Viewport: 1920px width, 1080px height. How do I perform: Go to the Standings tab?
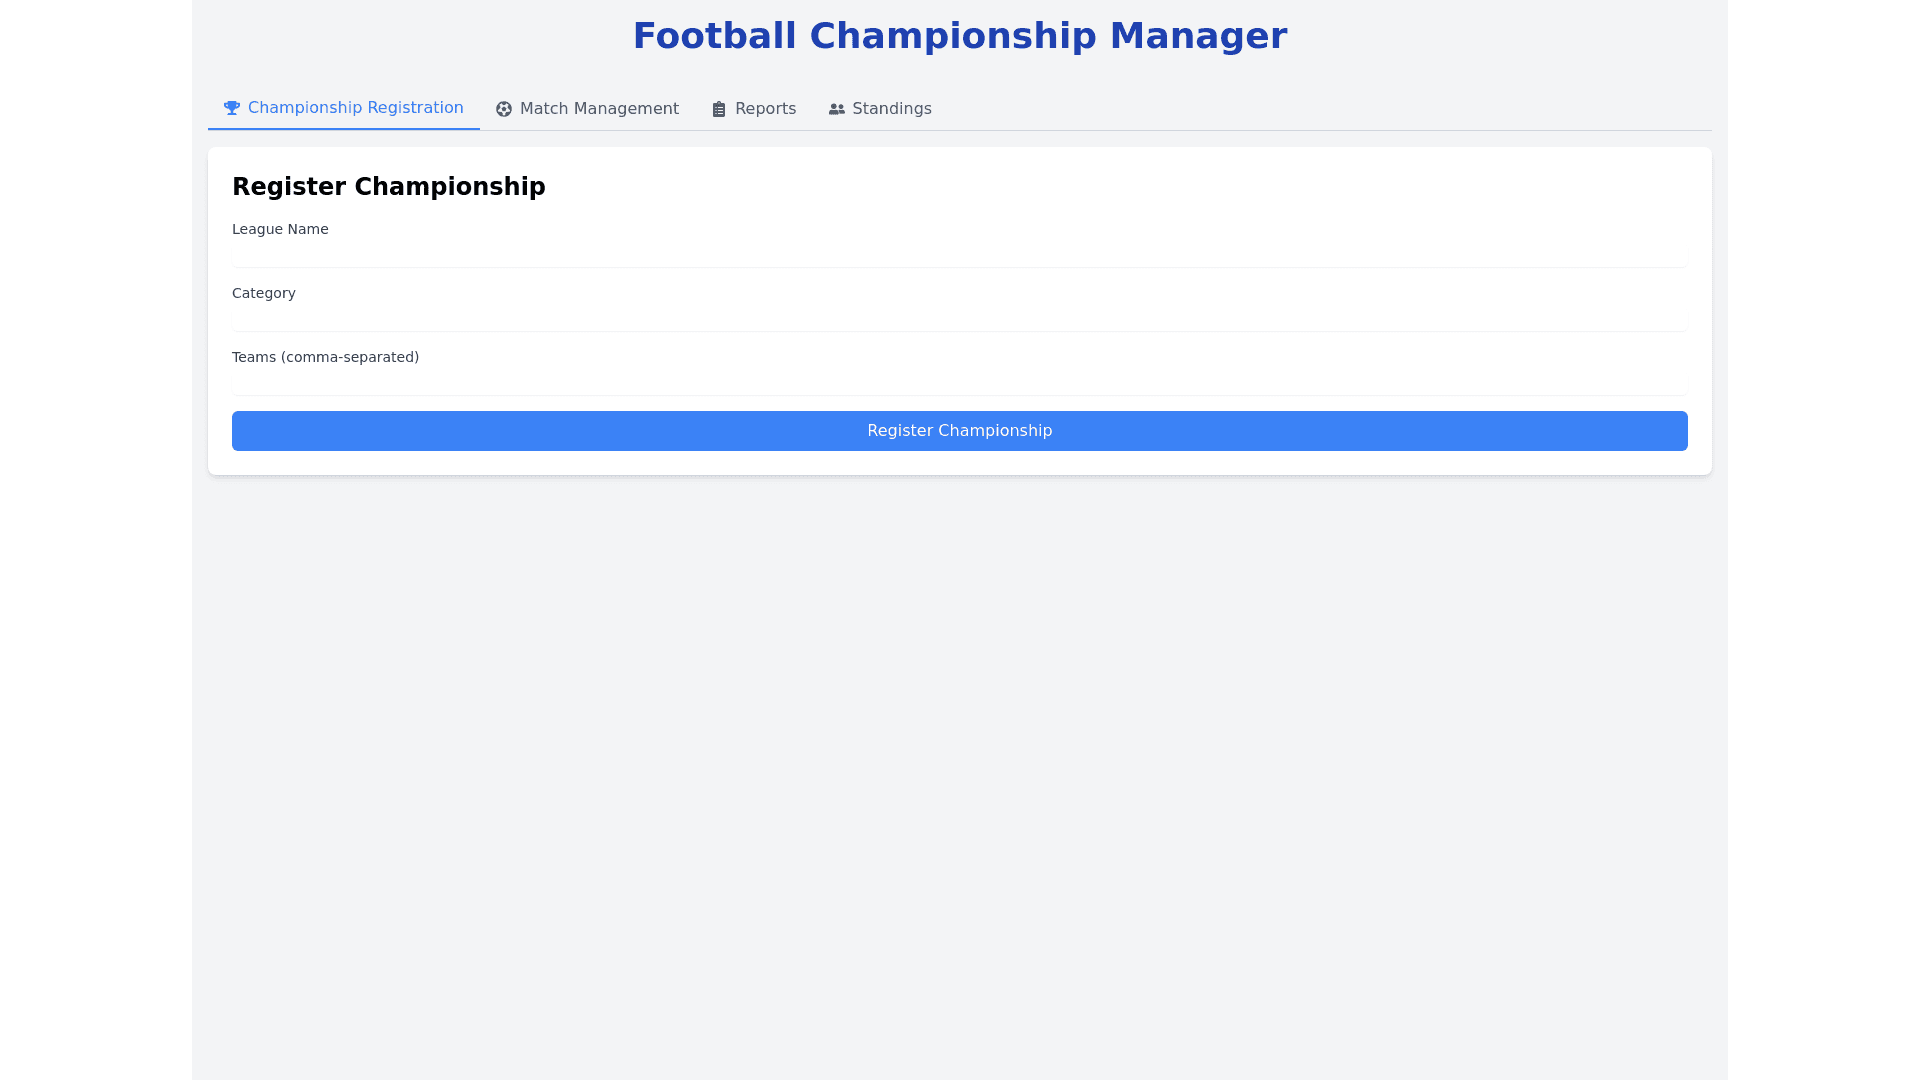click(x=891, y=109)
